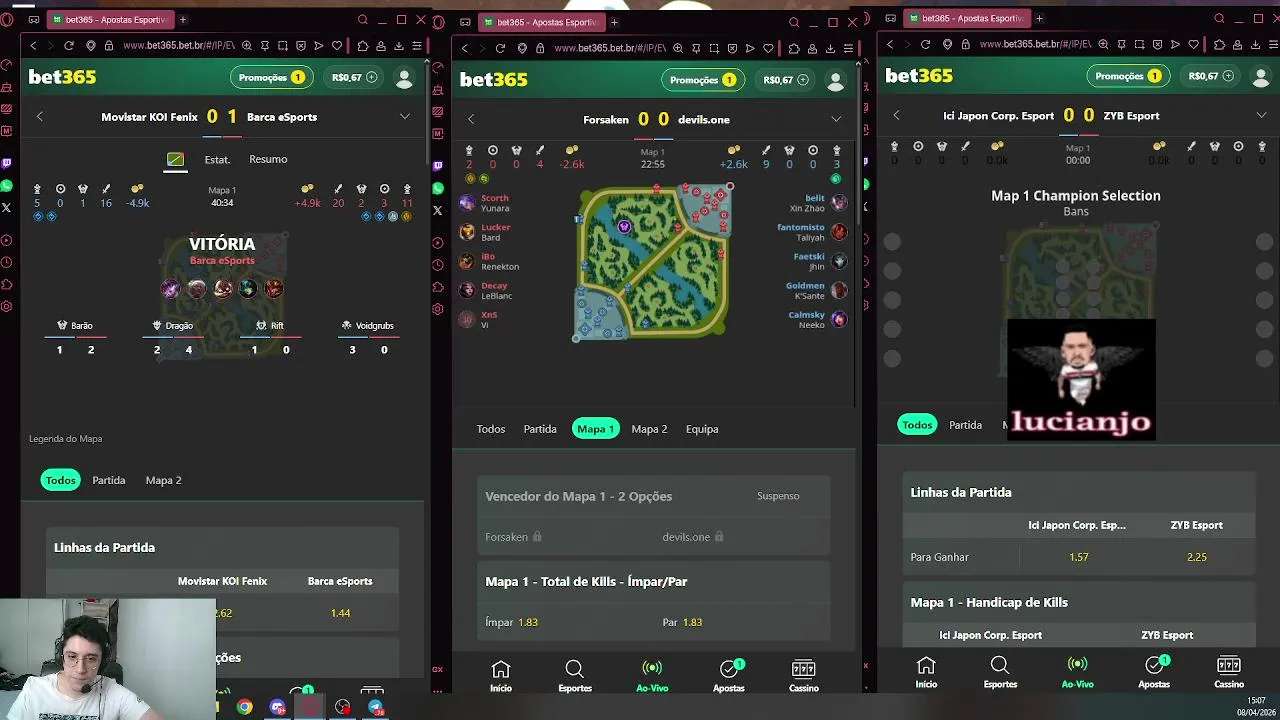This screenshot has height=720, width=1280.
Task: Pick Barca eSports odds 1.44
Action: [x=340, y=613]
